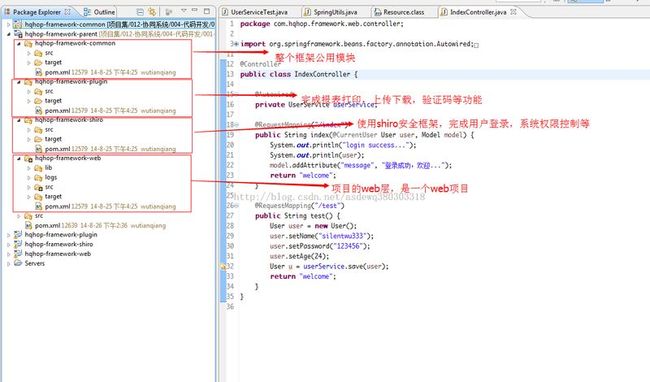The width and height of the screenshot is (650, 382).
Task: Click text 'public class IndexController {'
Action: (x=298, y=74)
